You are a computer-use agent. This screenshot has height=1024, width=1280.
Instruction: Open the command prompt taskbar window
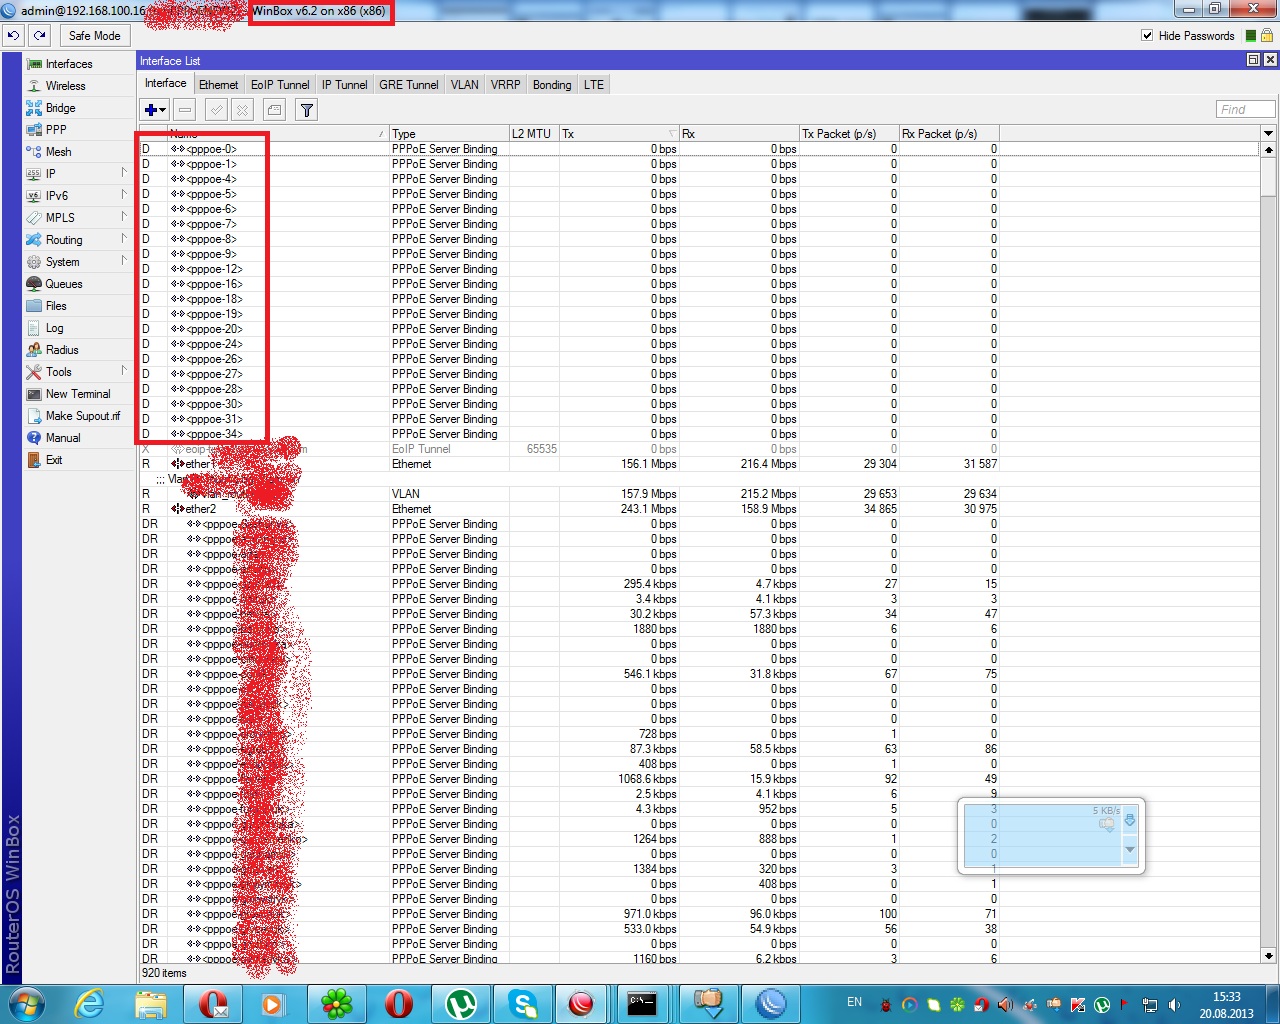tap(642, 1003)
